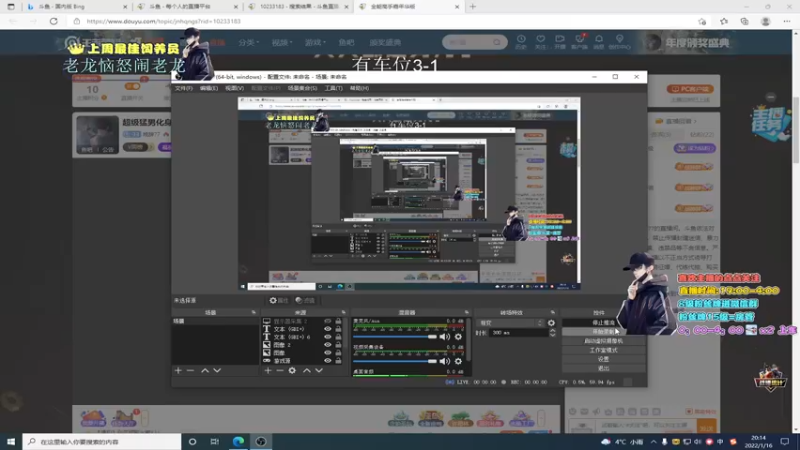
Task: Click the Studio Mode button
Action: [604, 350]
